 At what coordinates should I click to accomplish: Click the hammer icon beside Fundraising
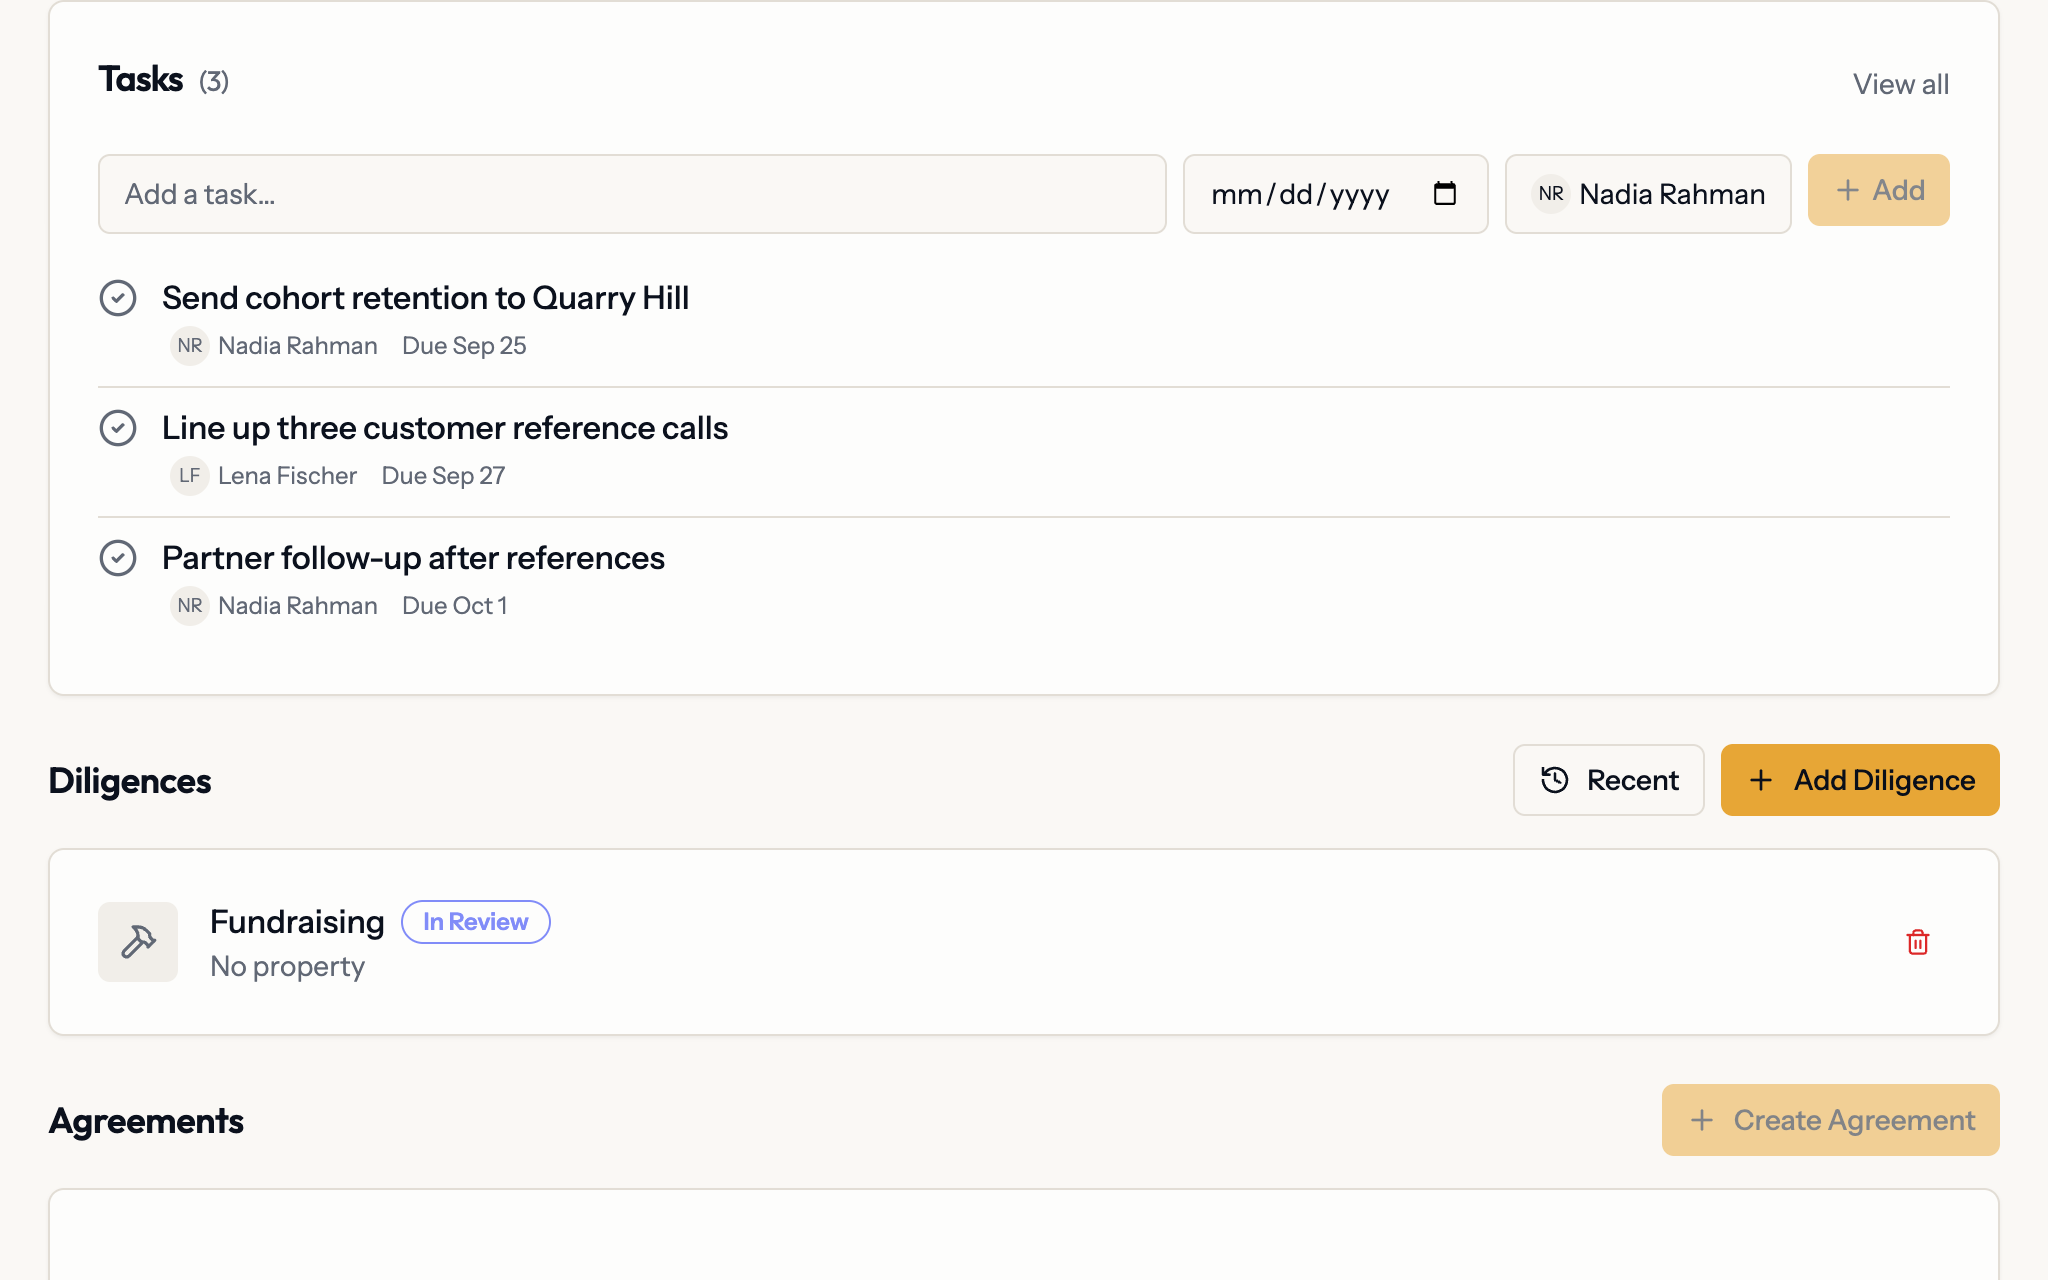point(138,942)
